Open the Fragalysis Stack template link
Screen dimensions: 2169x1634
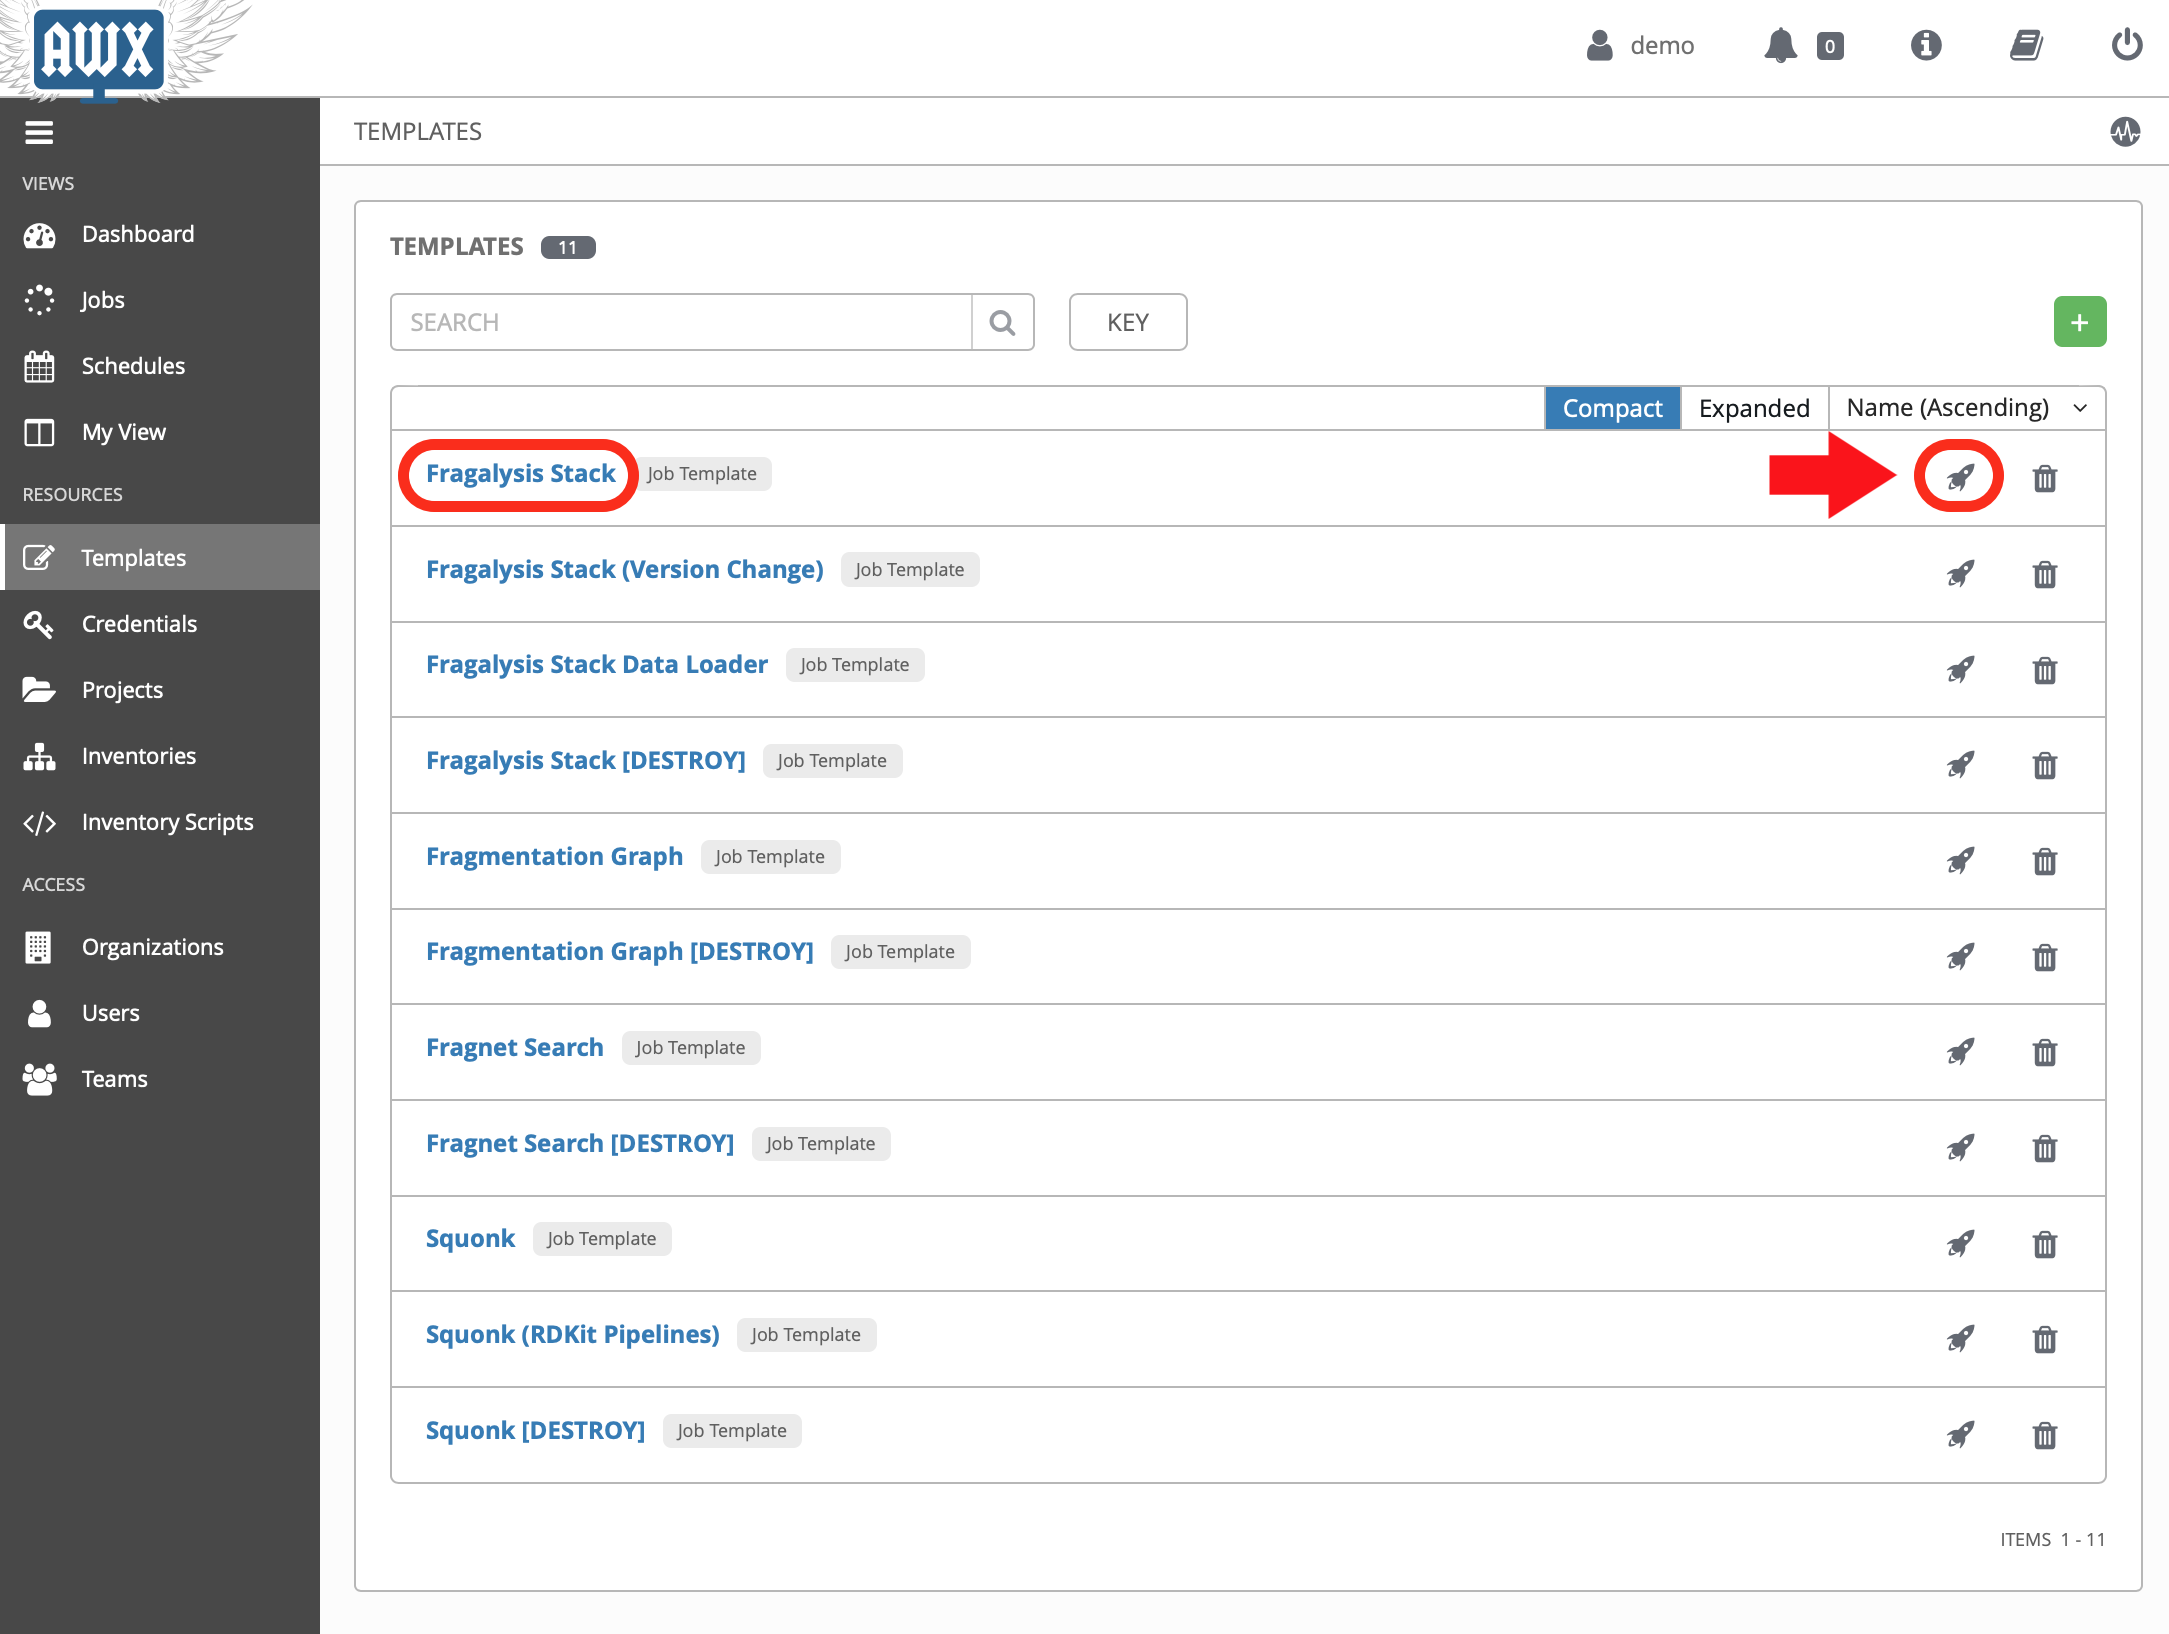coord(520,473)
